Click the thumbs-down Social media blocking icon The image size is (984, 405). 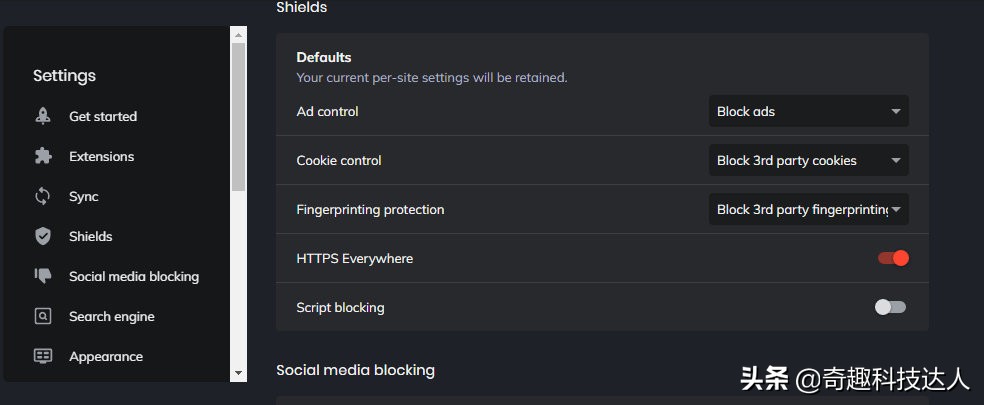pos(43,276)
